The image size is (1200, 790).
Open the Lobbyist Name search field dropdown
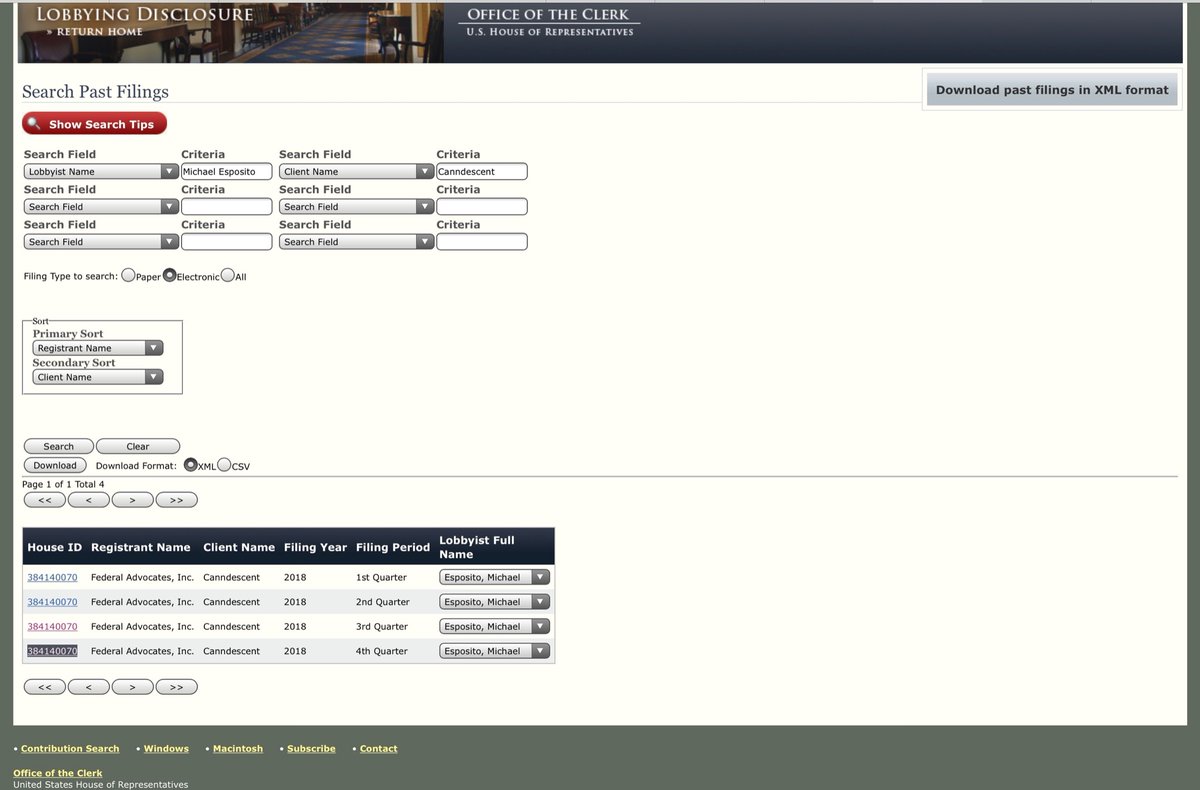pos(168,171)
